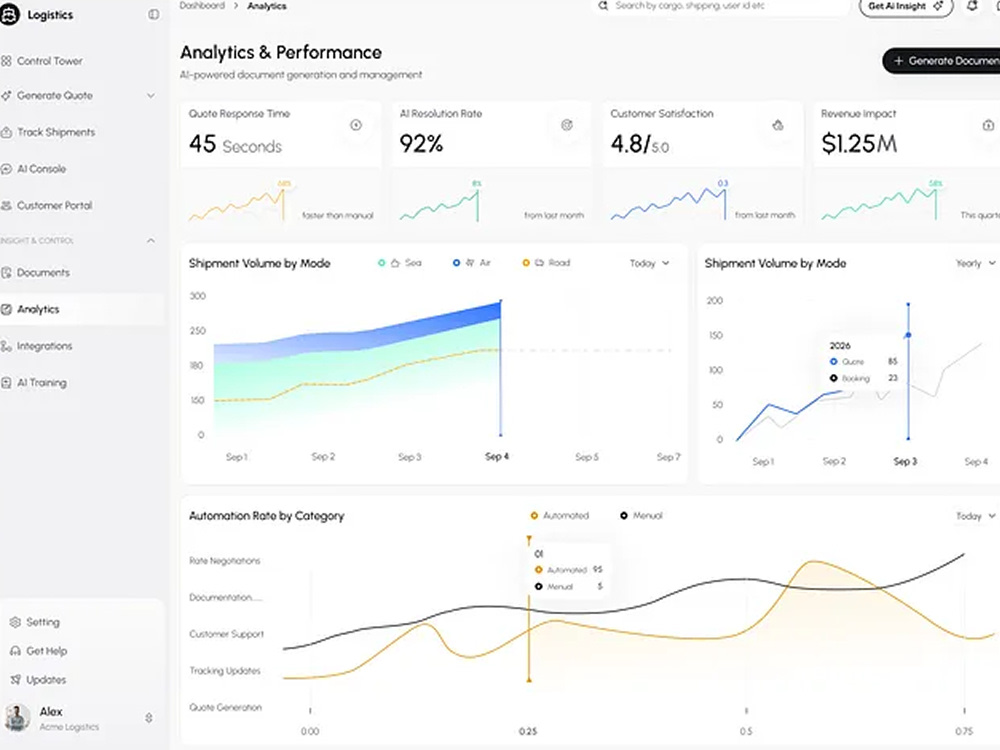Click the Integrations link icon
This screenshot has width=1000, height=750.
6,346
